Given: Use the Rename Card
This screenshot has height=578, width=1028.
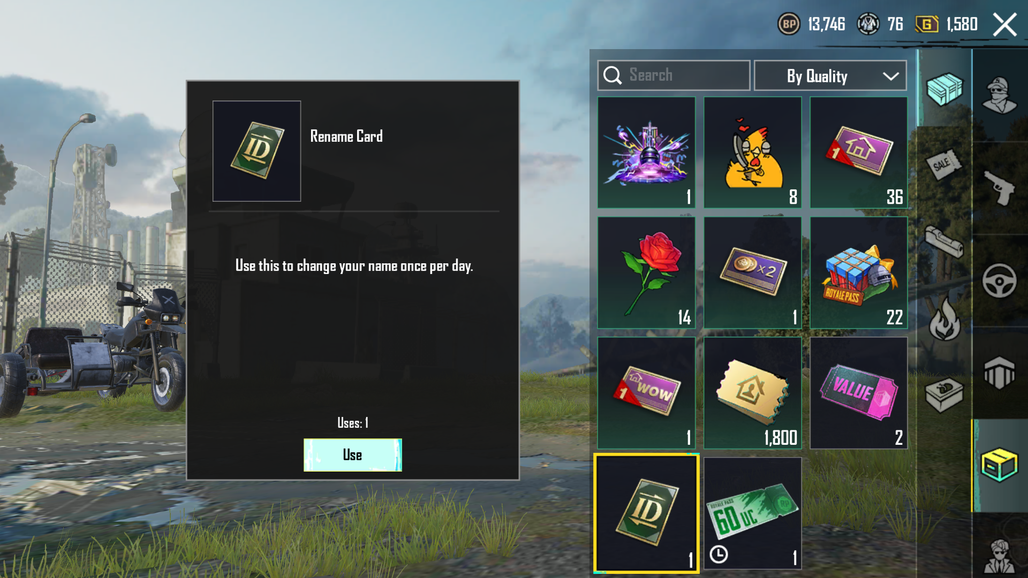Looking at the screenshot, I should coord(353,455).
